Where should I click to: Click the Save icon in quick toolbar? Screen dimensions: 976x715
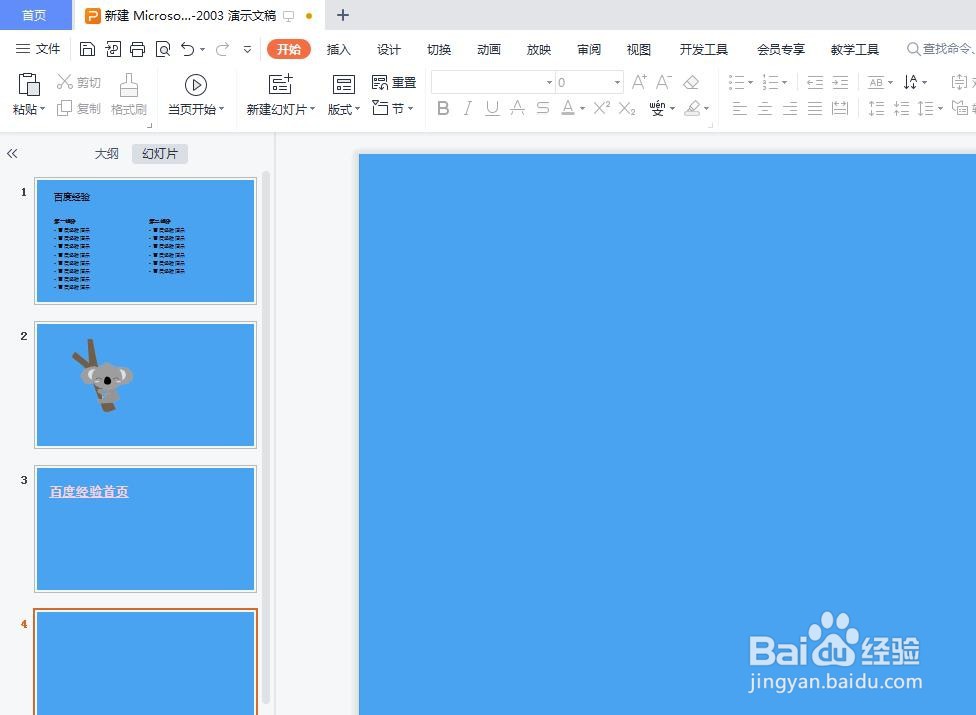(x=87, y=49)
